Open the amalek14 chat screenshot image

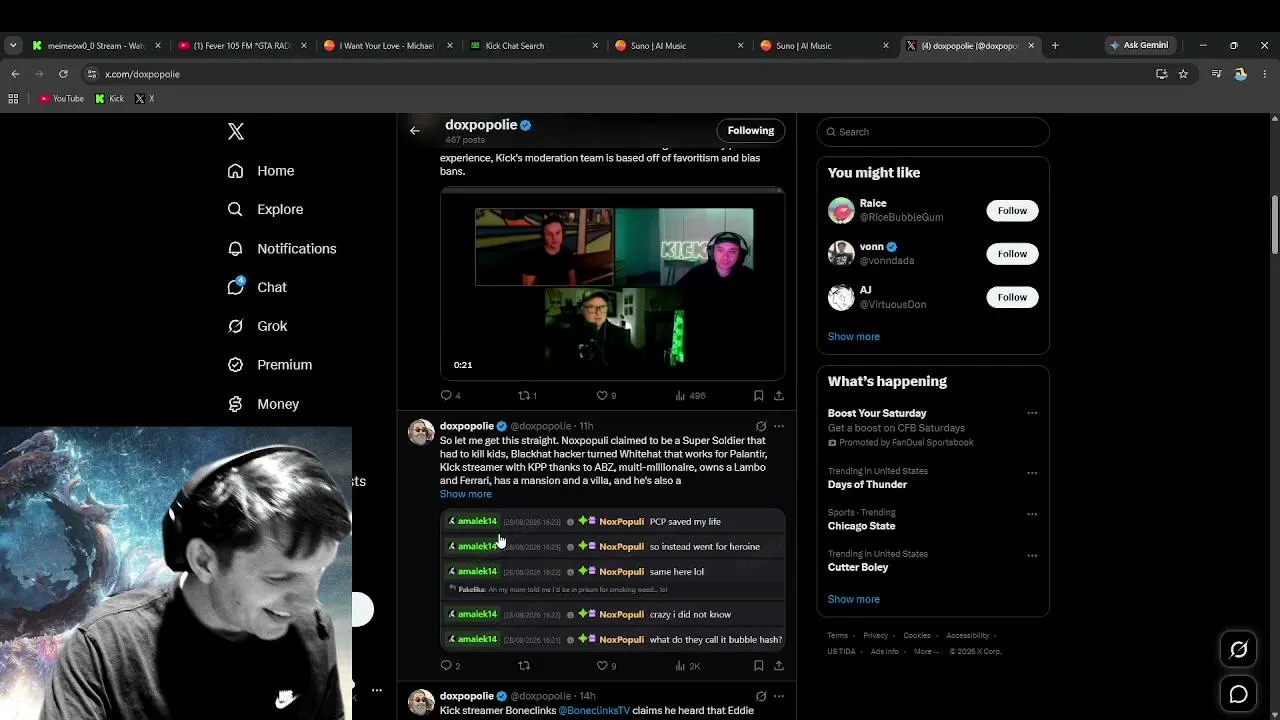click(x=612, y=579)
